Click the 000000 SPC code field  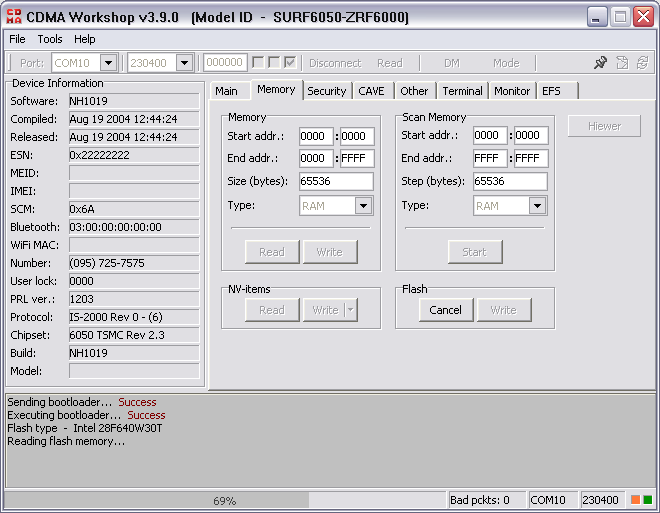(225, 63)
